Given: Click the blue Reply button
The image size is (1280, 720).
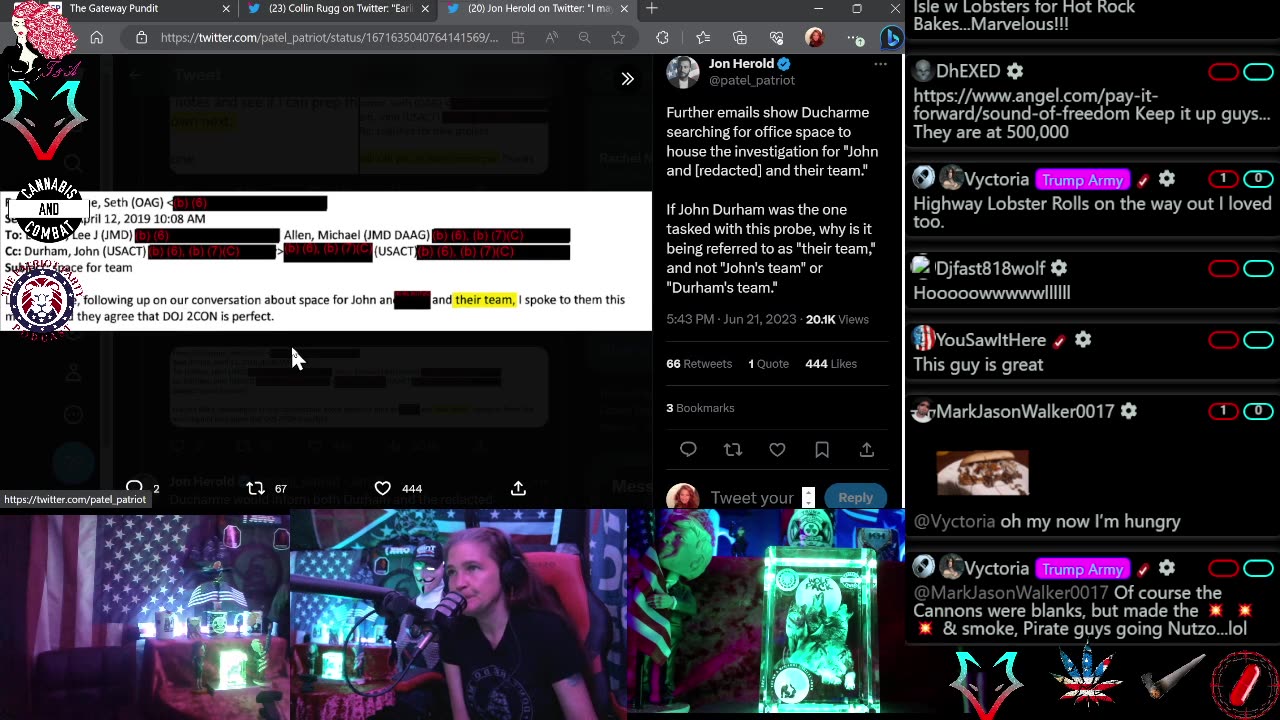Looking at the screenshot, I should click(x=855, y=497).
